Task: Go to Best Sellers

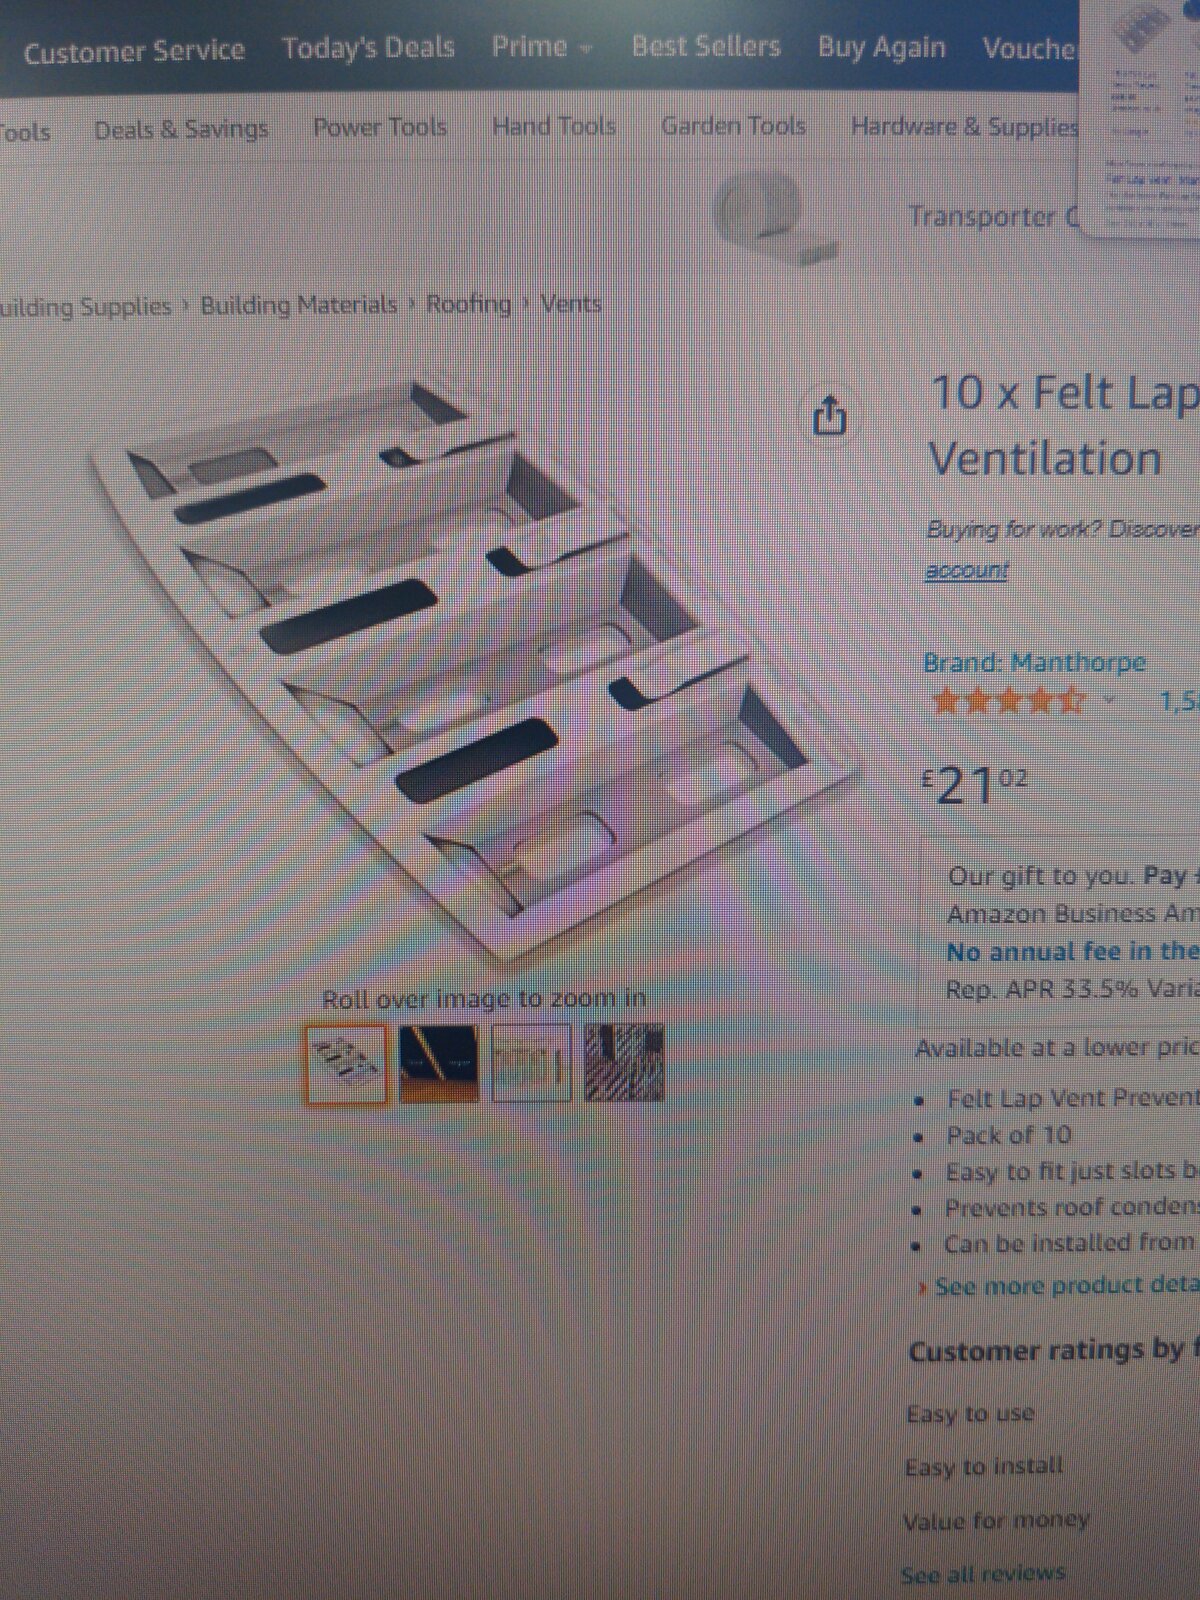Action: coord(706,46)
